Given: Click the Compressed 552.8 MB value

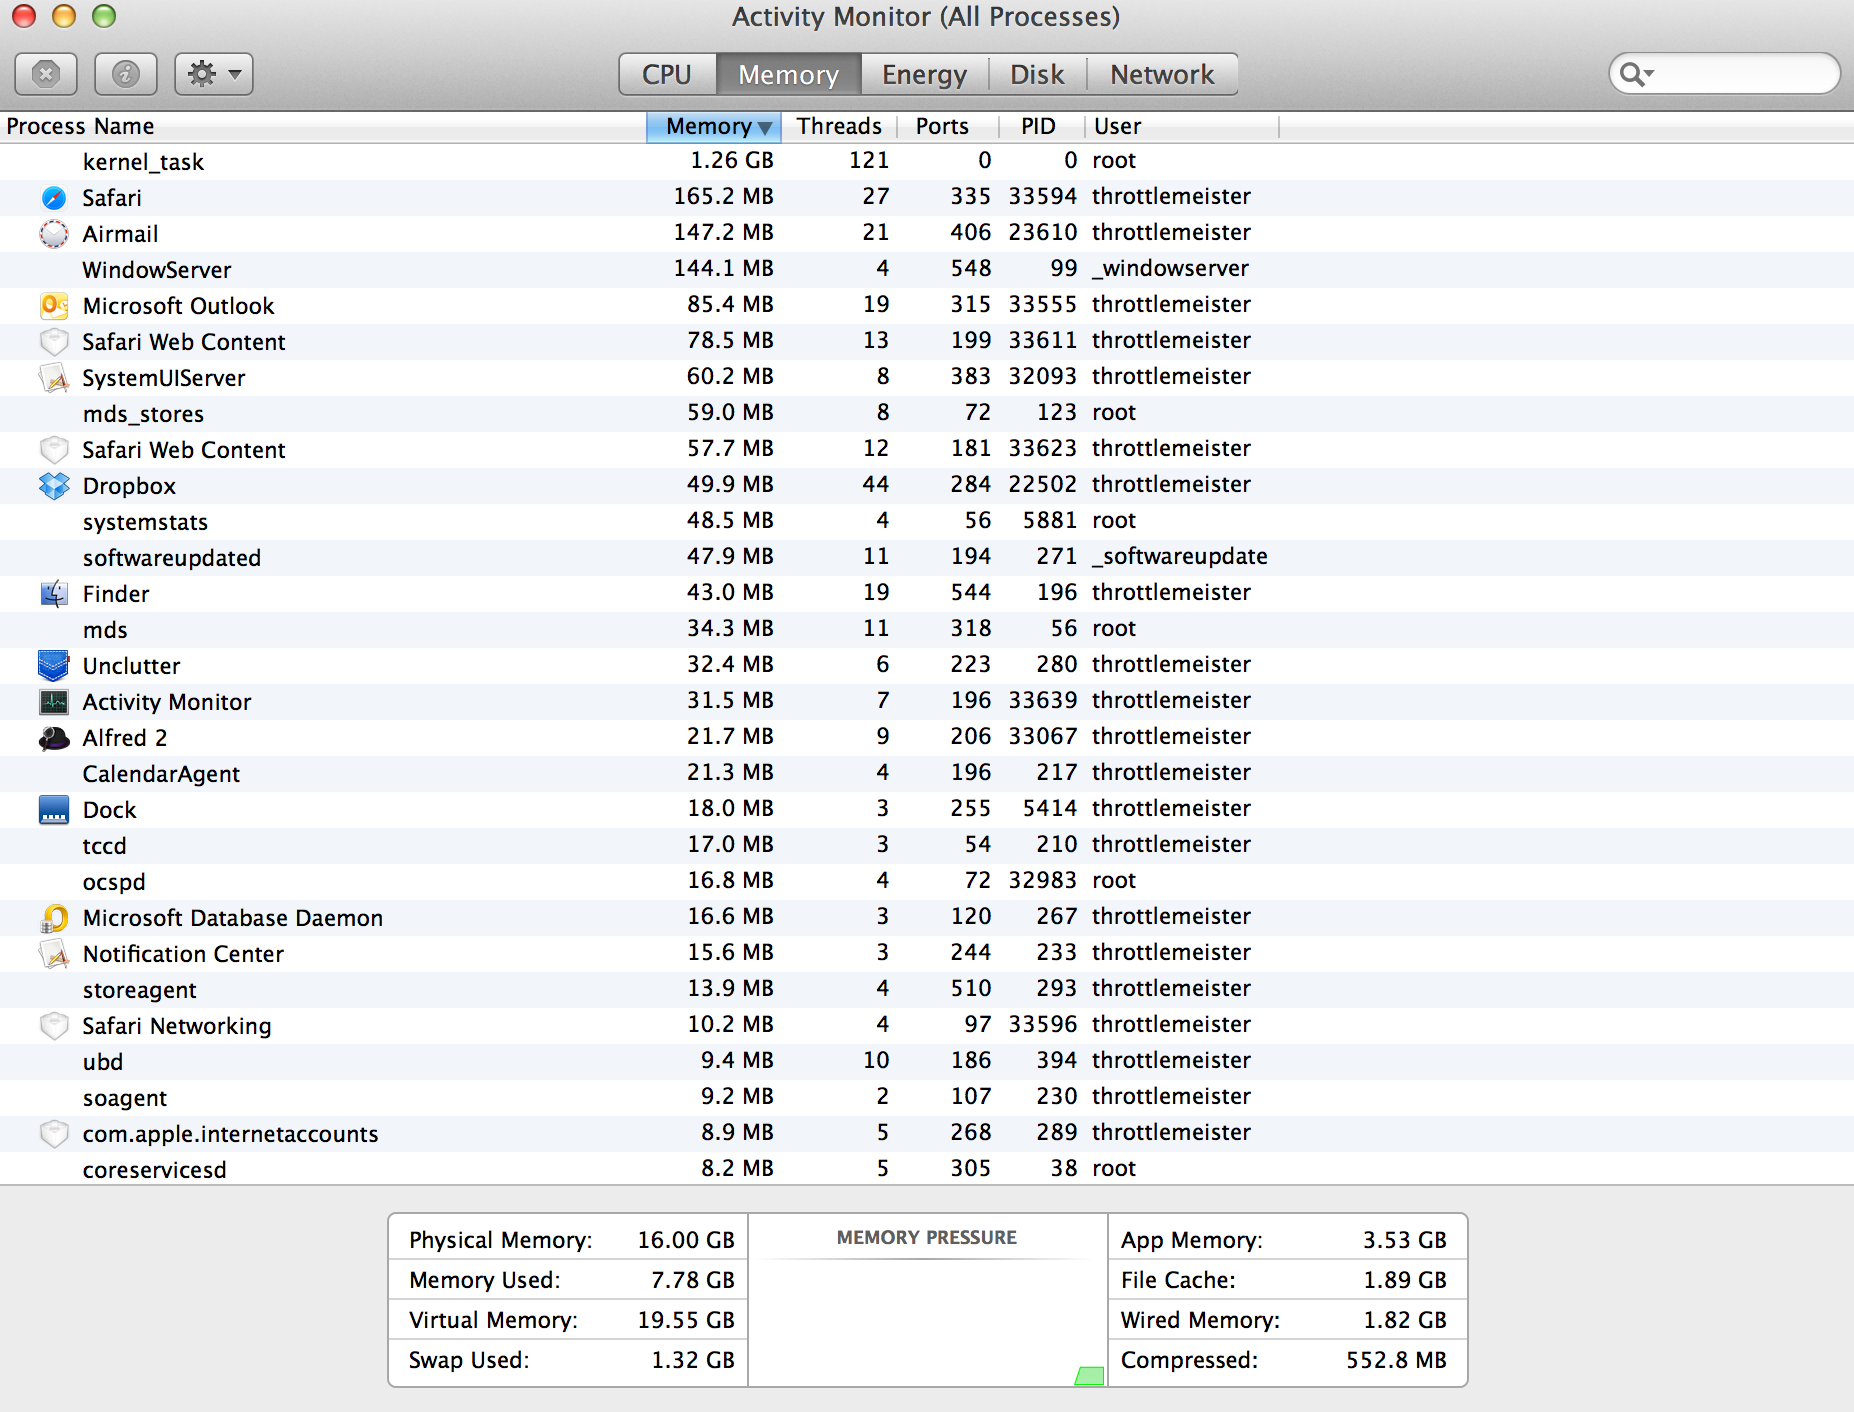Looking at the screenshot, I should (1396, 1360).
